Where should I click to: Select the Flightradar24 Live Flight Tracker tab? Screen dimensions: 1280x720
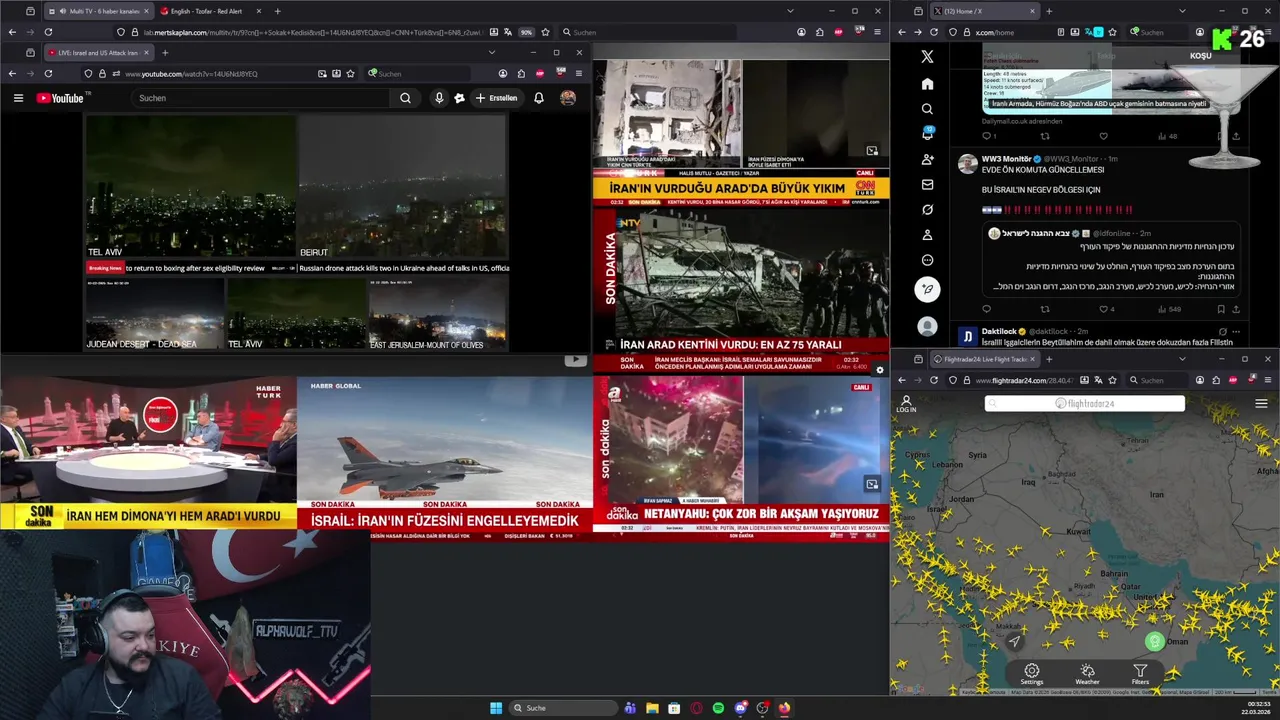(x=986, y=359)
